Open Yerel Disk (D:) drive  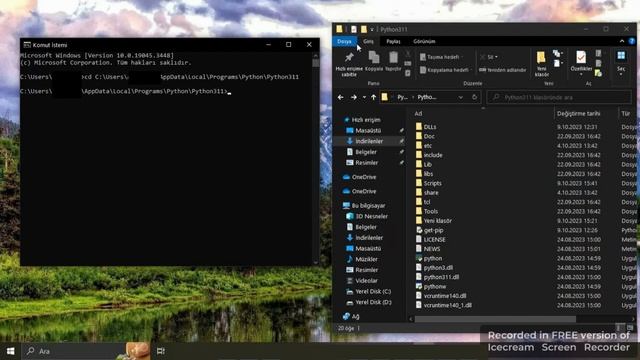[x=369, y=302]
